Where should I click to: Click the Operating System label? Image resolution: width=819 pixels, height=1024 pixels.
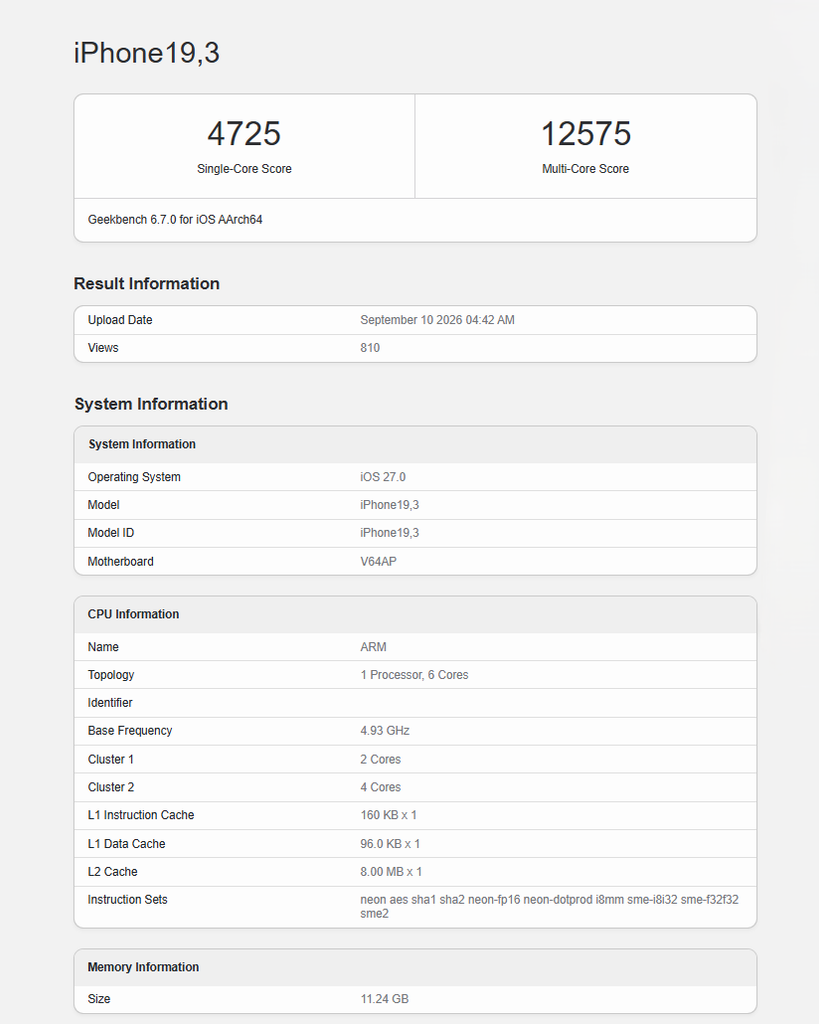(x=134, y=477)
